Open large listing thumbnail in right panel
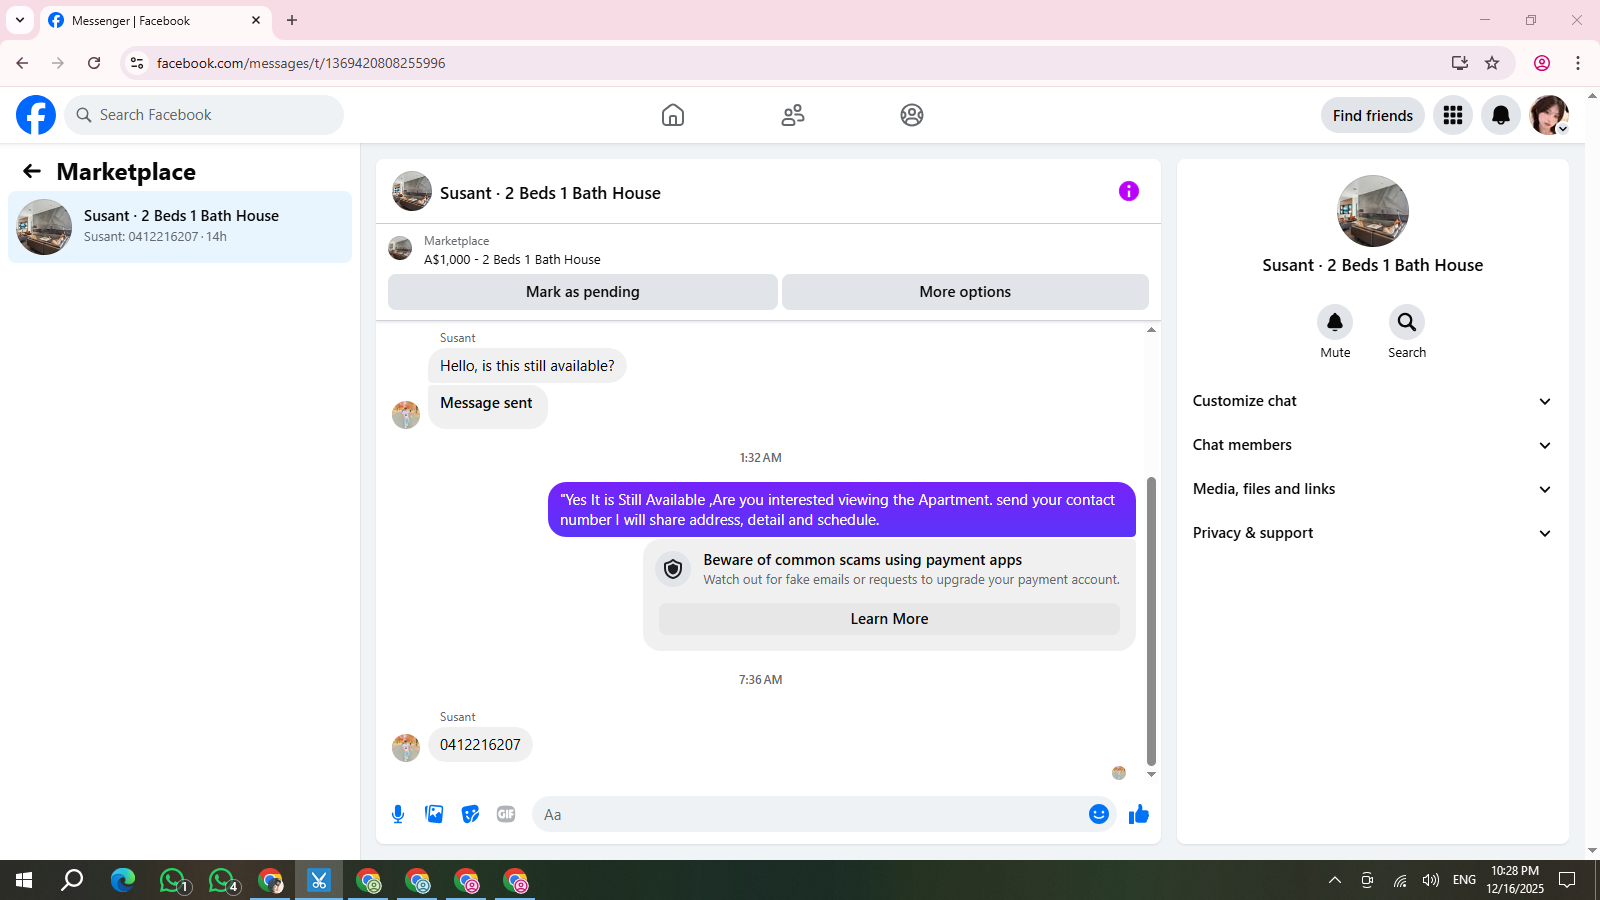Viewport: 1600px width, 900px height. coord(1373,211)
